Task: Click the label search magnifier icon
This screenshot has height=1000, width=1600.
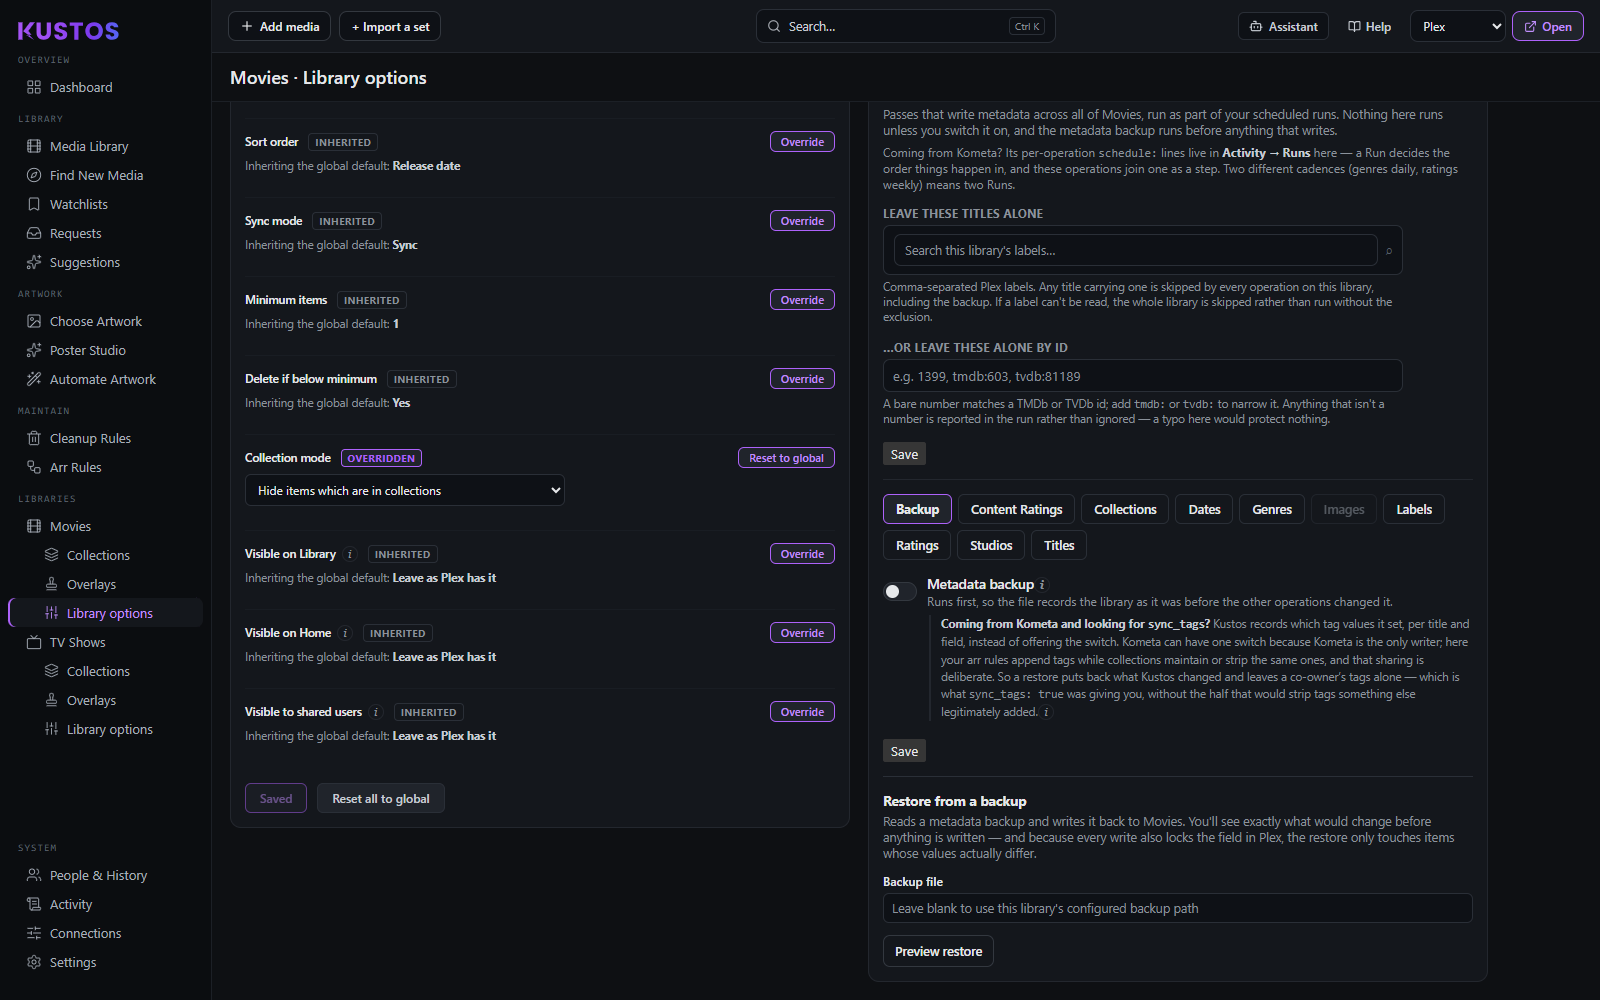Action: tap(1389, 251)
